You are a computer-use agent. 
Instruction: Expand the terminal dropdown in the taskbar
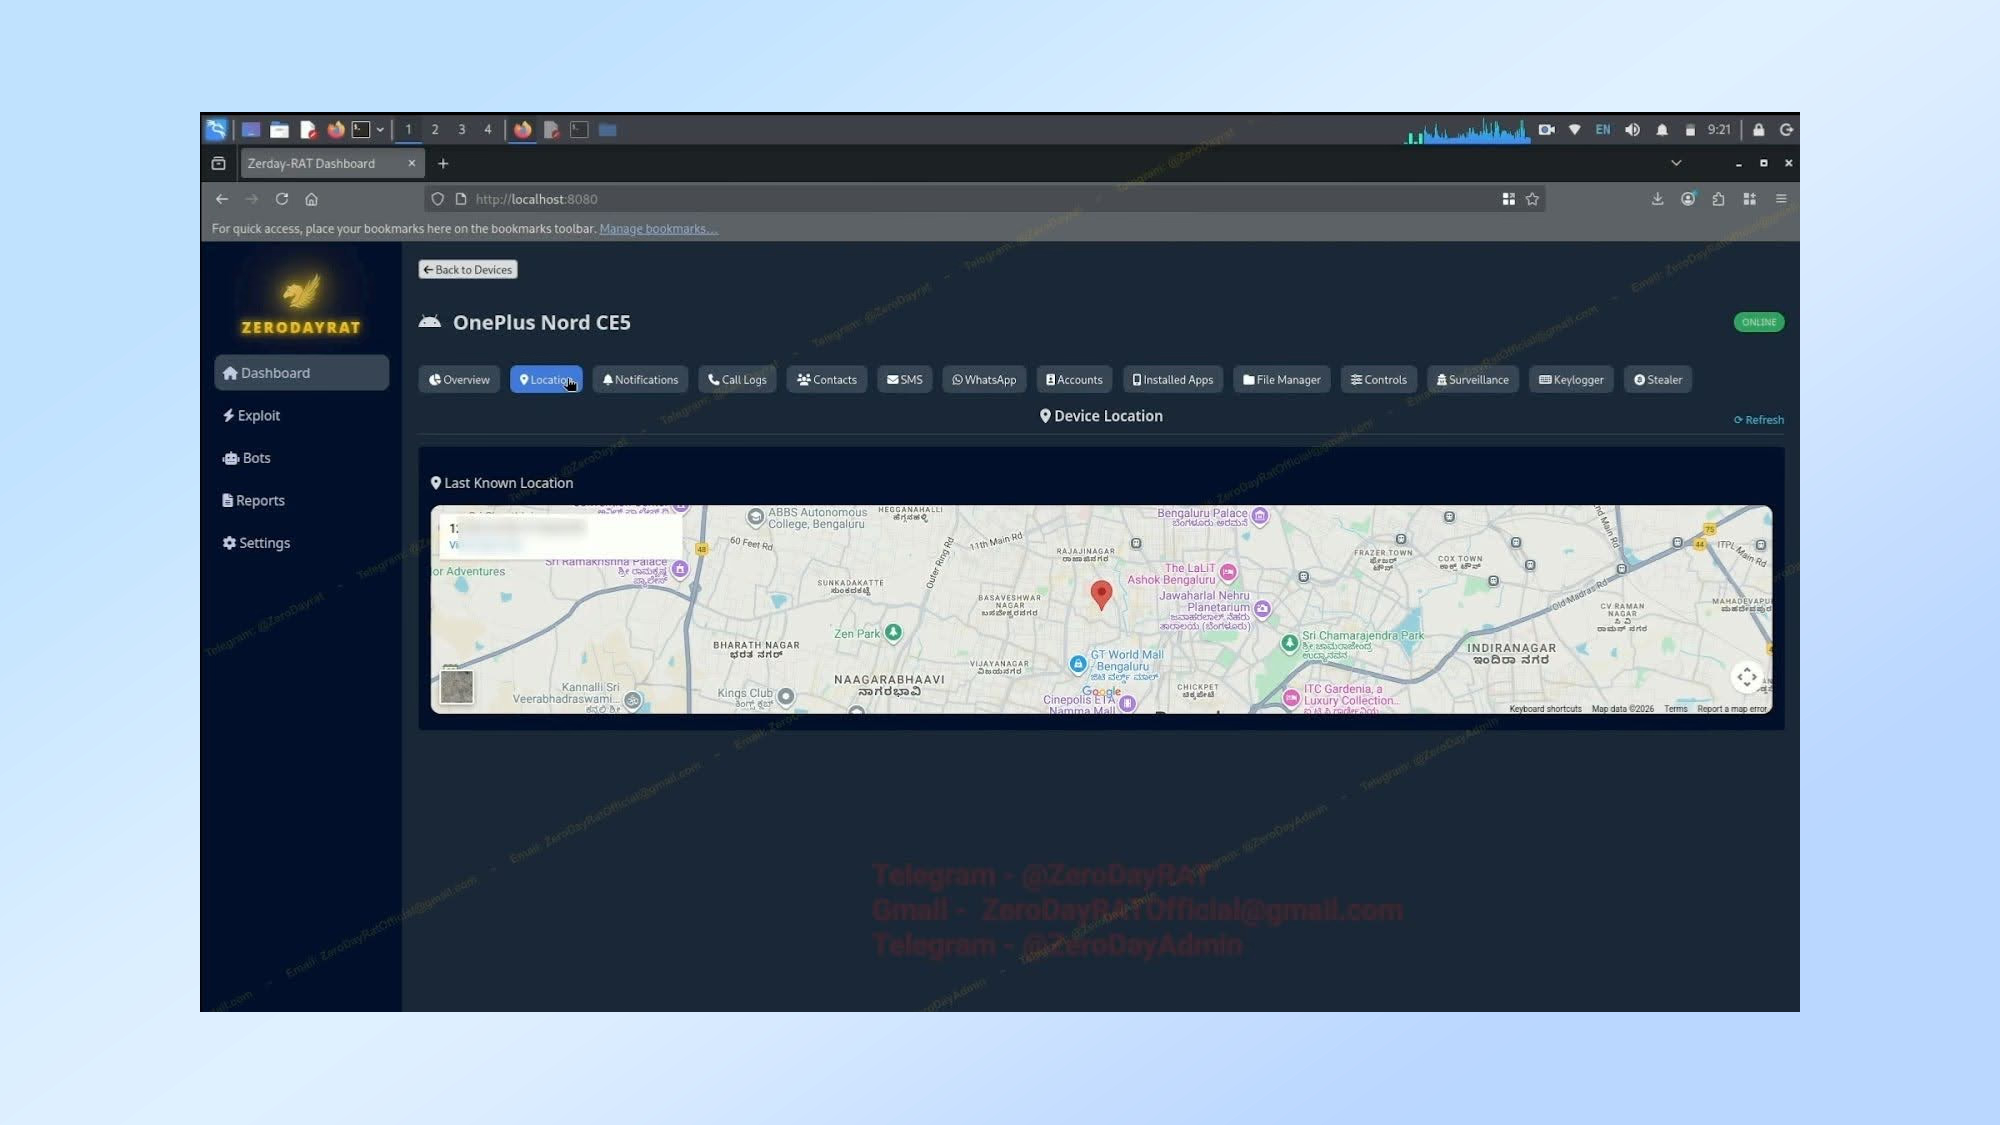(x=381, y=129)
